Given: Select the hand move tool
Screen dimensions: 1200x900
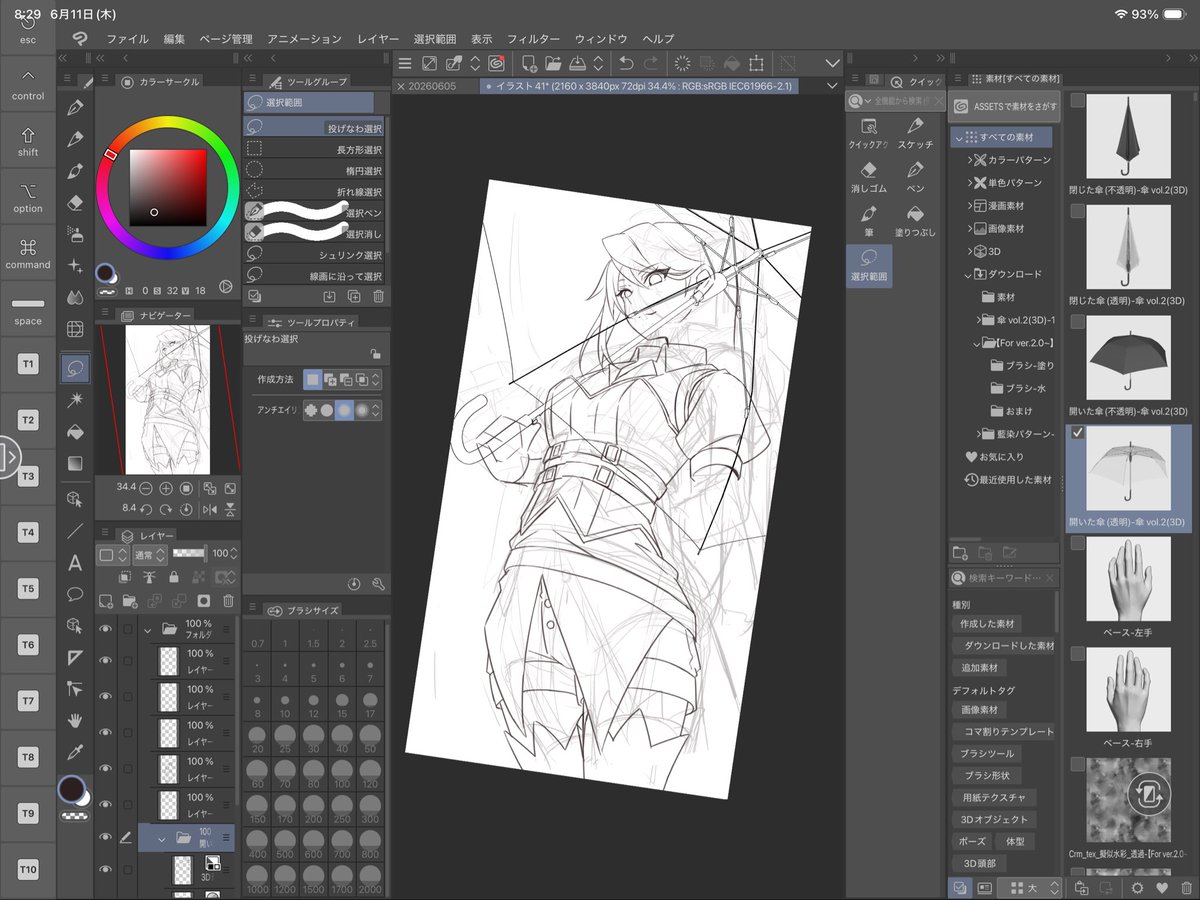Looking at the screenshot, I should pyautogui.click(x=75, y=720).
